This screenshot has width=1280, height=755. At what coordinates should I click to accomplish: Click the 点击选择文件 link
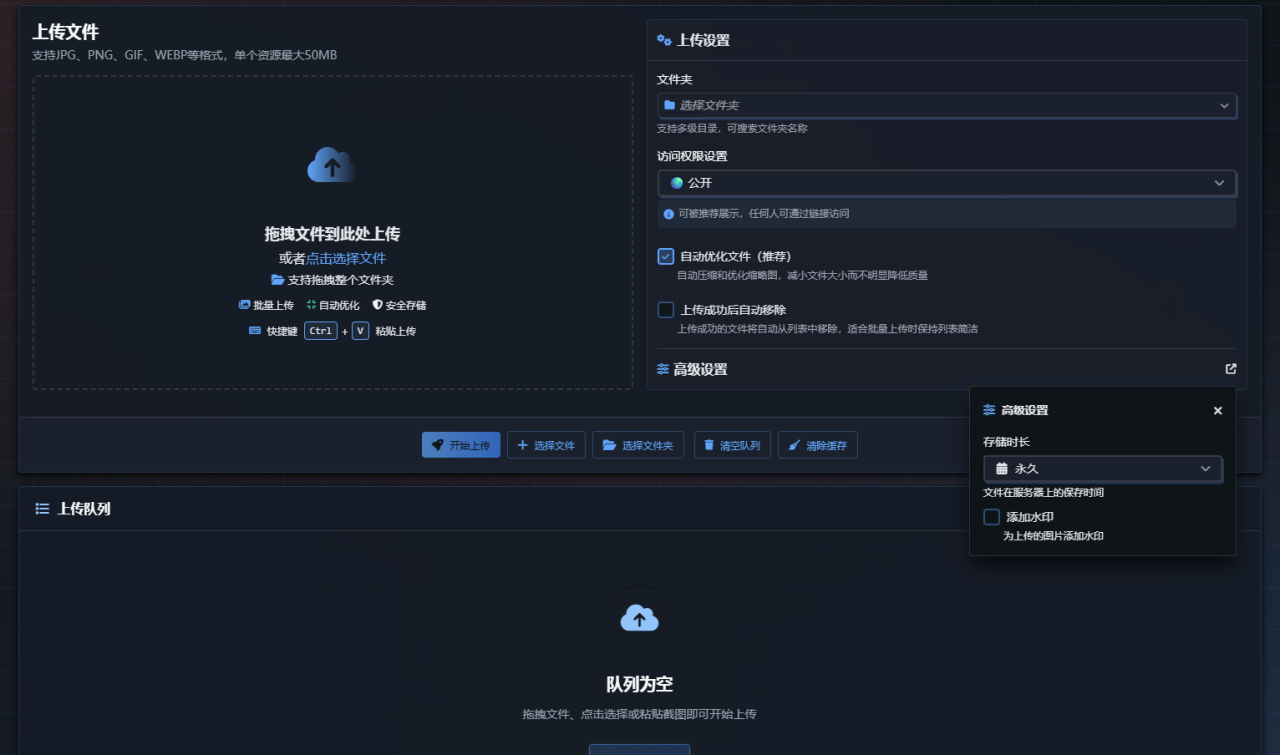tap(346, 258)
